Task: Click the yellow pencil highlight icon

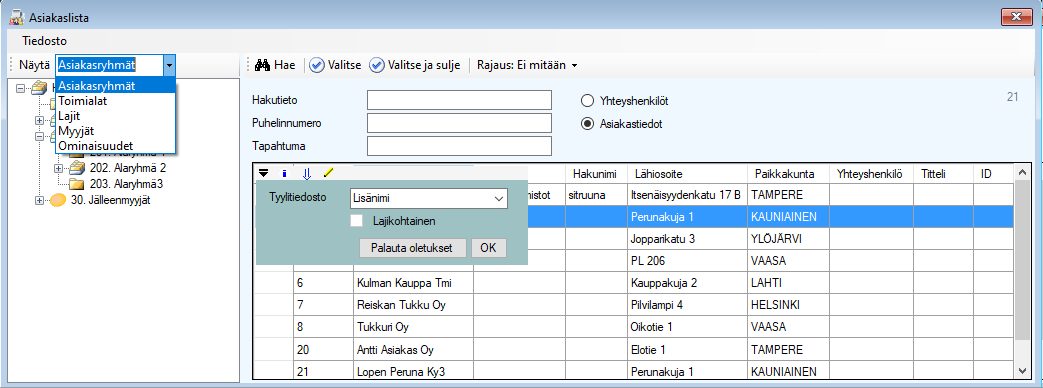Action: pyautogui.click(x=328, y=173)
